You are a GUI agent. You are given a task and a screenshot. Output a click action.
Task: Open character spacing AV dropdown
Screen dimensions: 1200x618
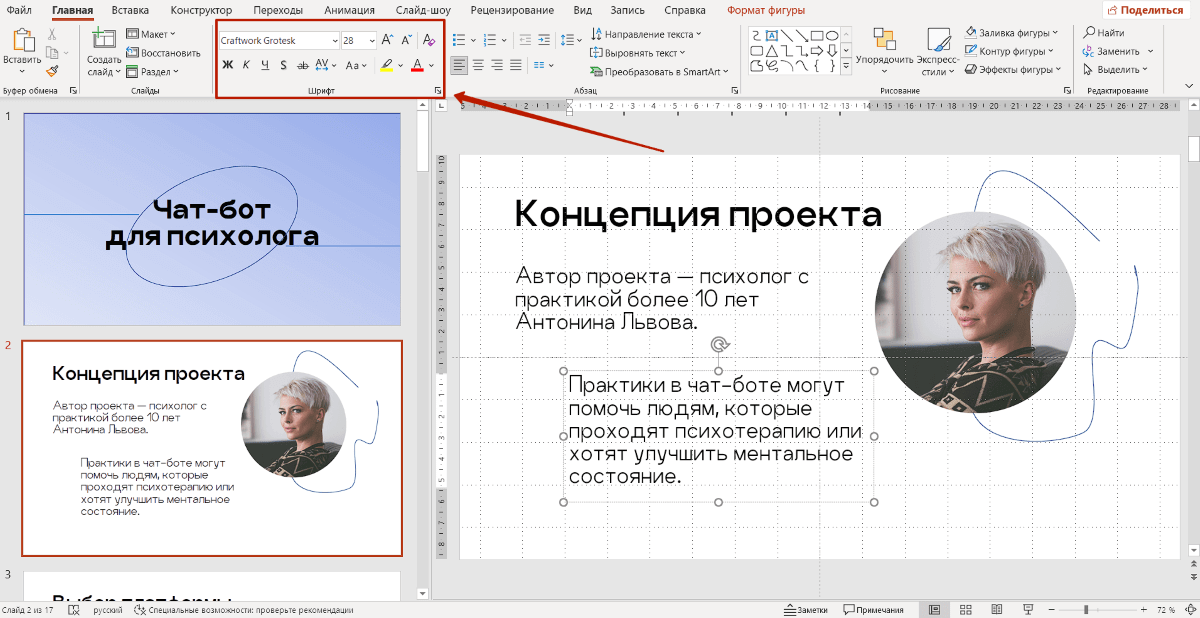327,65
